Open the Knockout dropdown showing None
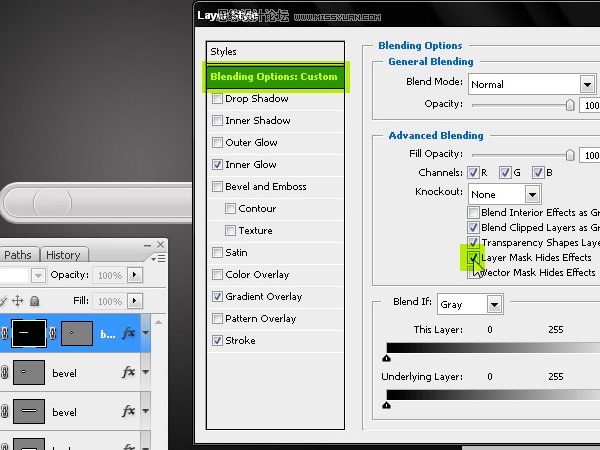 [504, 194]
